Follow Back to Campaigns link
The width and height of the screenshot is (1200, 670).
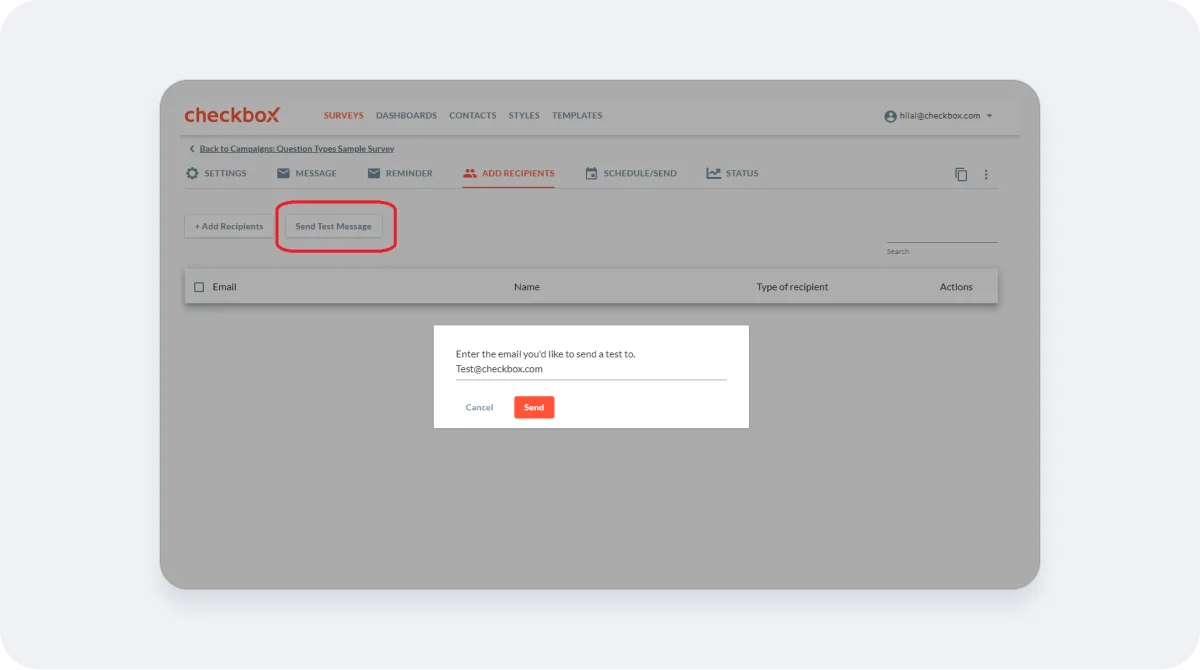(297, 148)
